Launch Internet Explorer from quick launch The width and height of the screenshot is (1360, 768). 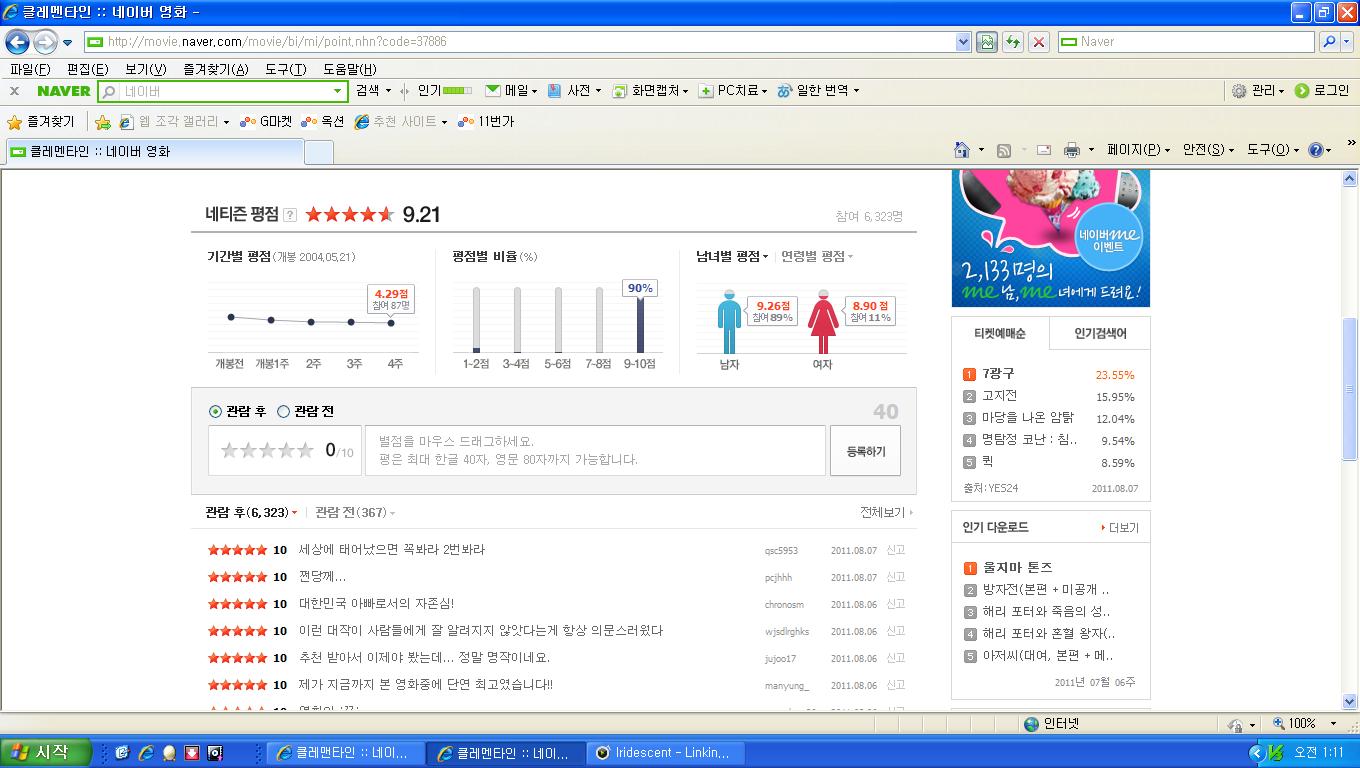pyautogui.click(x=146, y=752)
